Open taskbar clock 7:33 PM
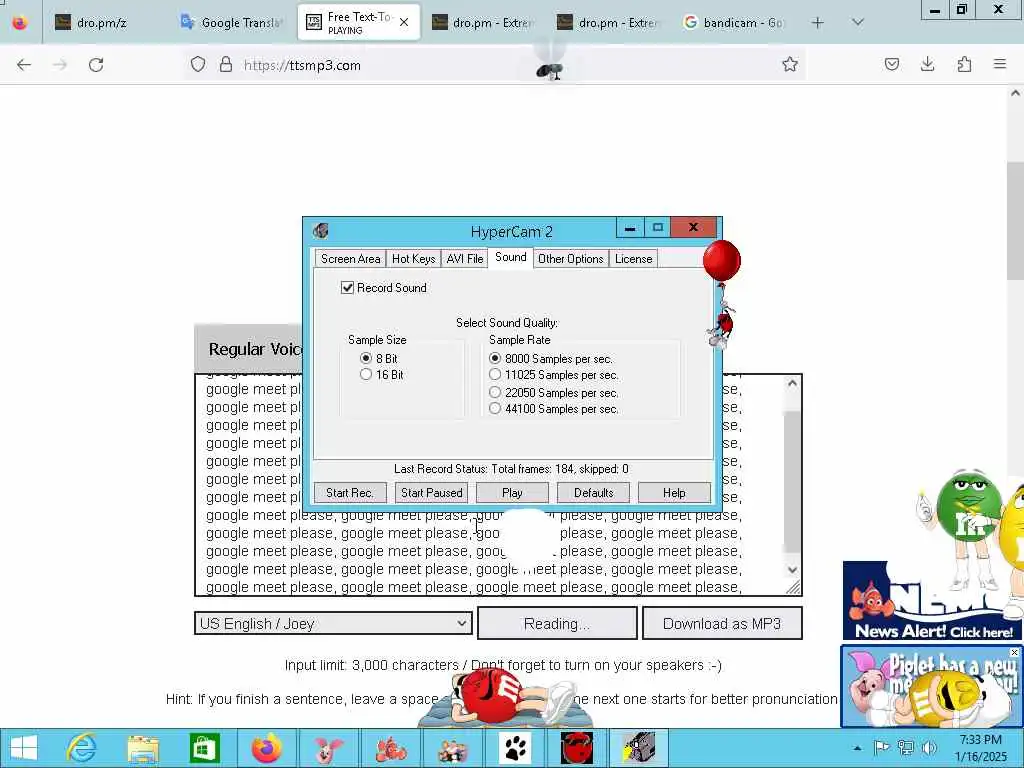 (x=980, y=748)
